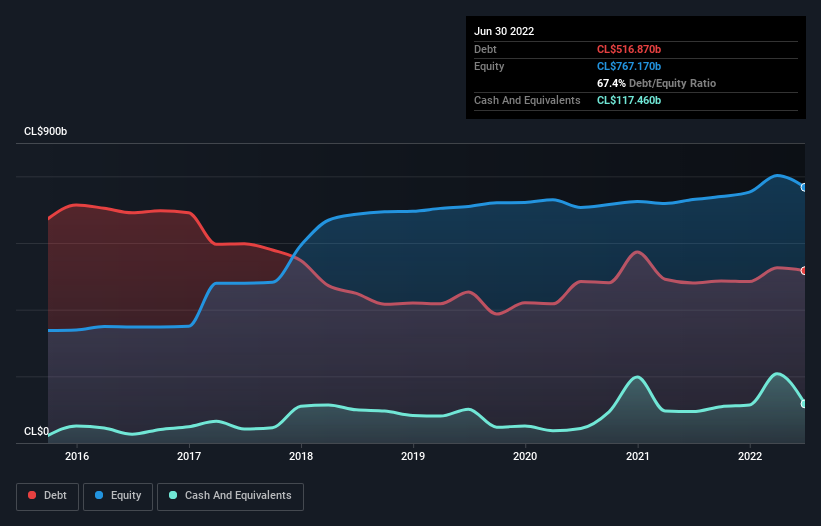Select the blue Equity endpoint marker on the chart
Viewport: 821px width, 526px height.
coord(804,187)
